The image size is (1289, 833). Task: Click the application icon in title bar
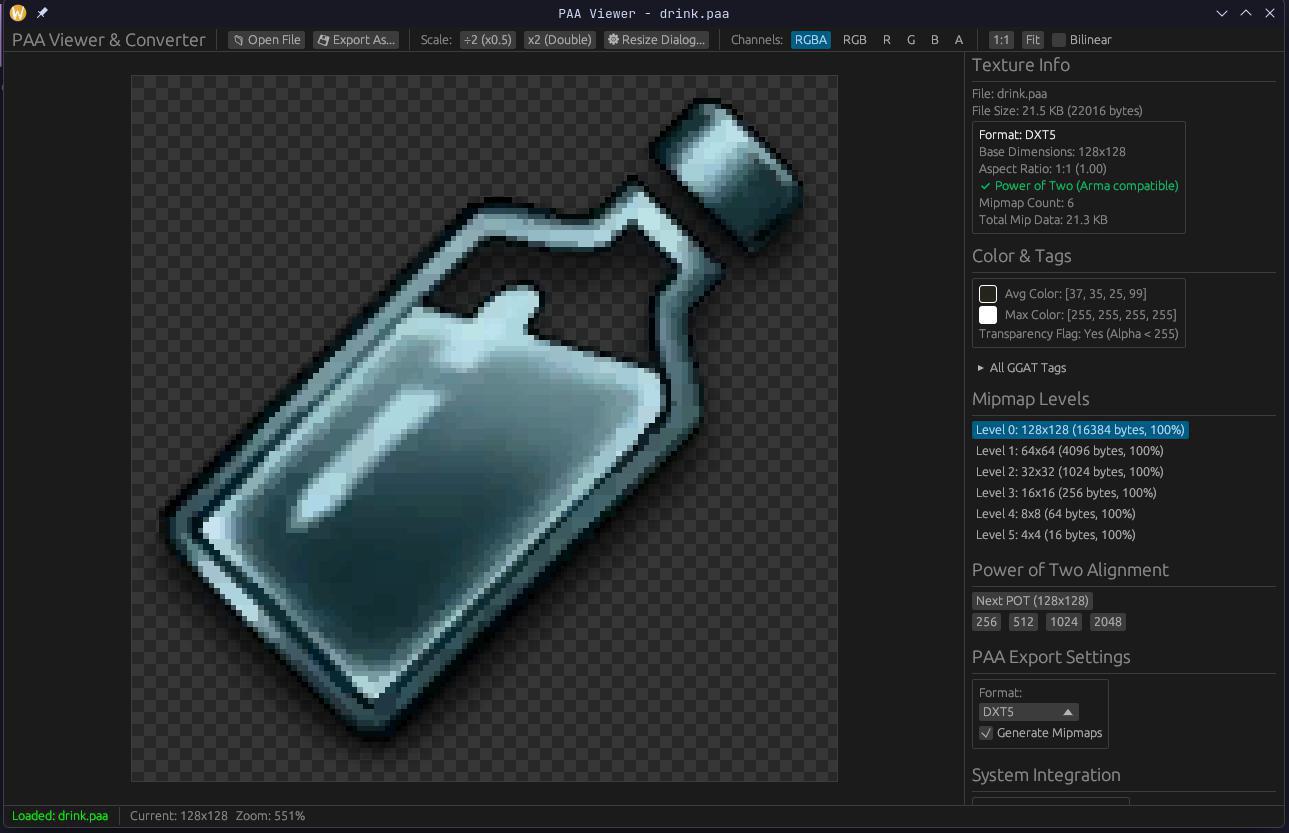[18, 13]
